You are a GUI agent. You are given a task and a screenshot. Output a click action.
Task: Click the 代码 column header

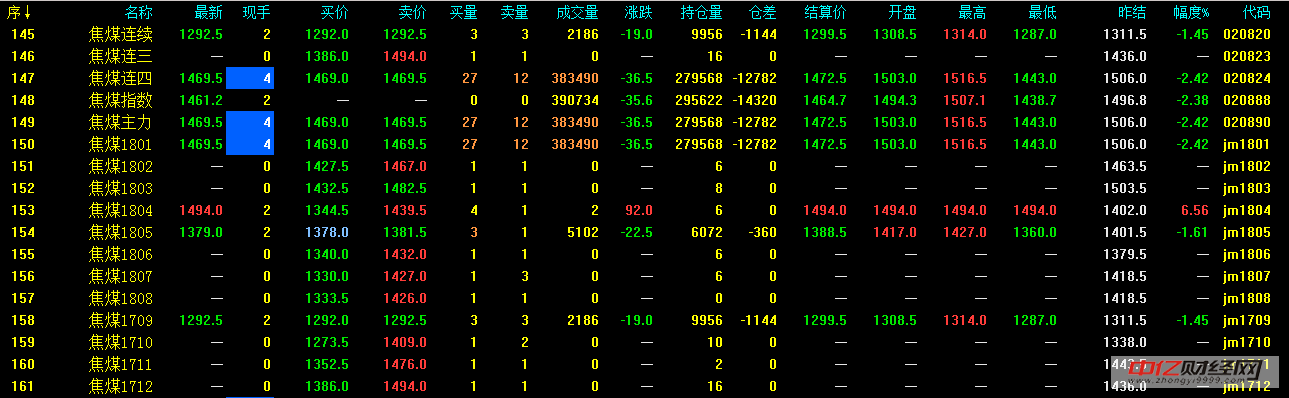[x=1257, y=12]
